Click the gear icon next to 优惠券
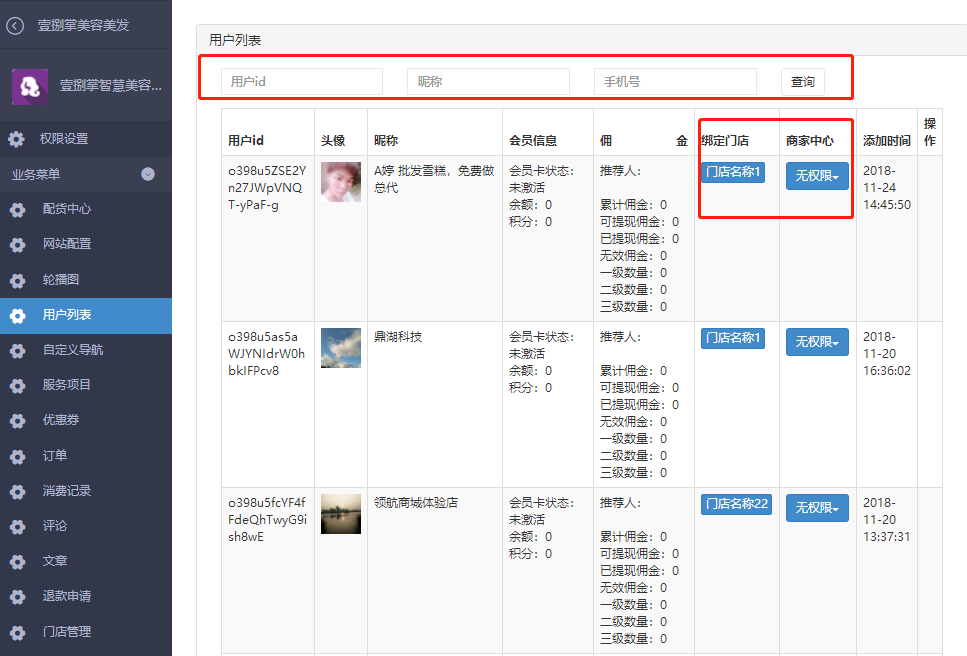Screen dimensions: 967x656 (17, 421)
